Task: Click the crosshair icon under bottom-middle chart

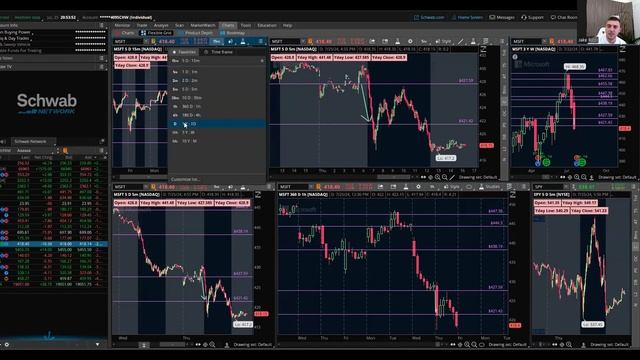Action: point(460,344)
